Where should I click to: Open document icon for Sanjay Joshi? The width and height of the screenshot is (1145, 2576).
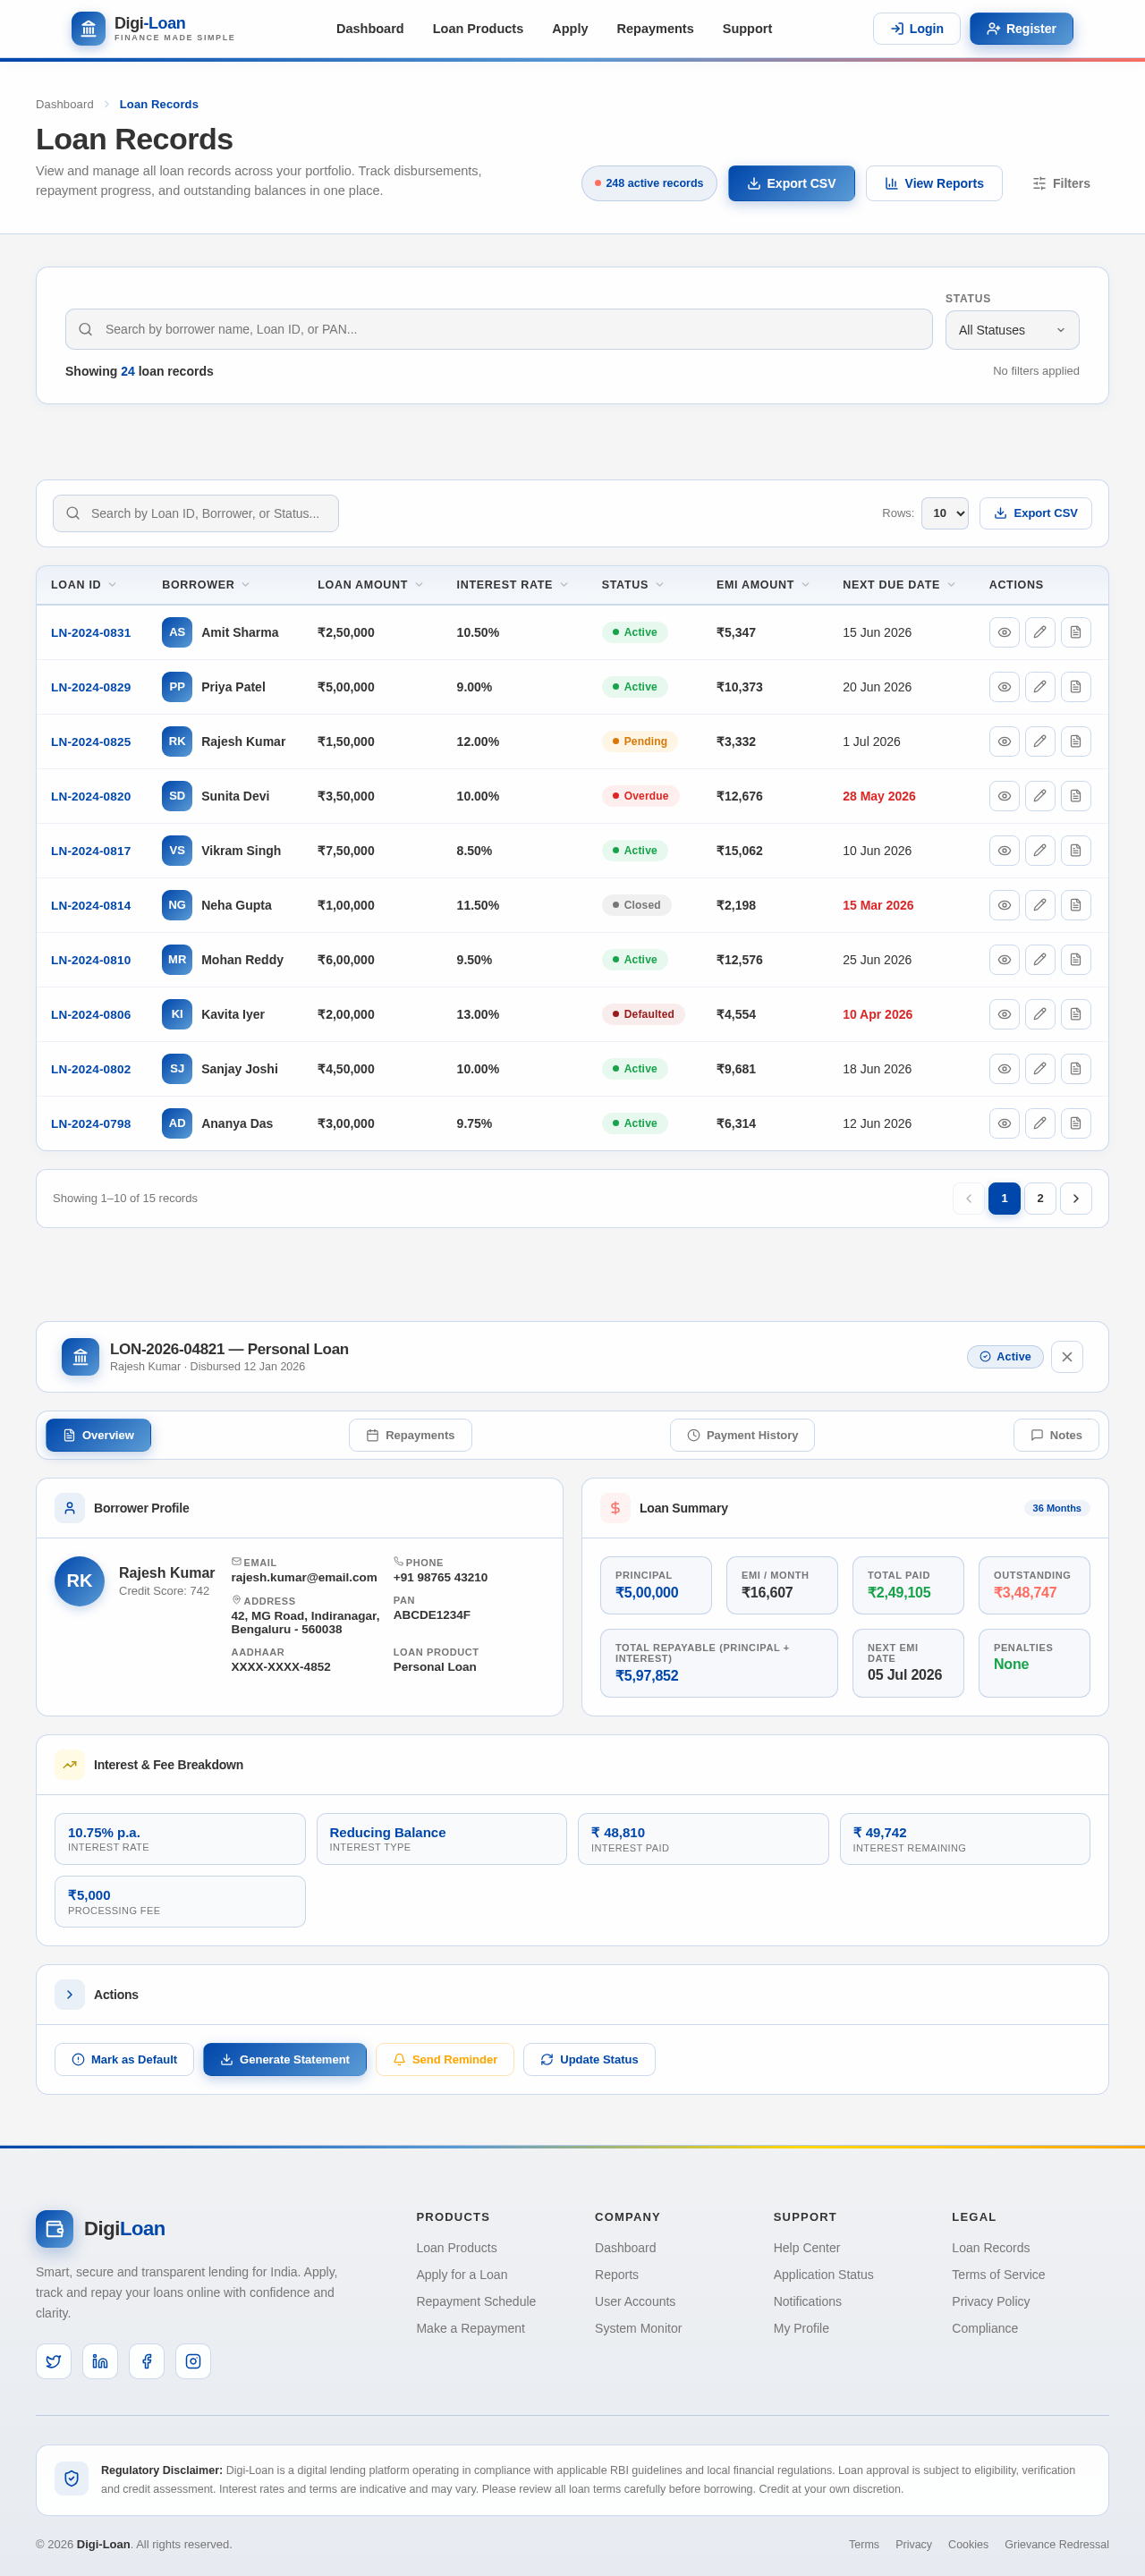(1076, 1069)
